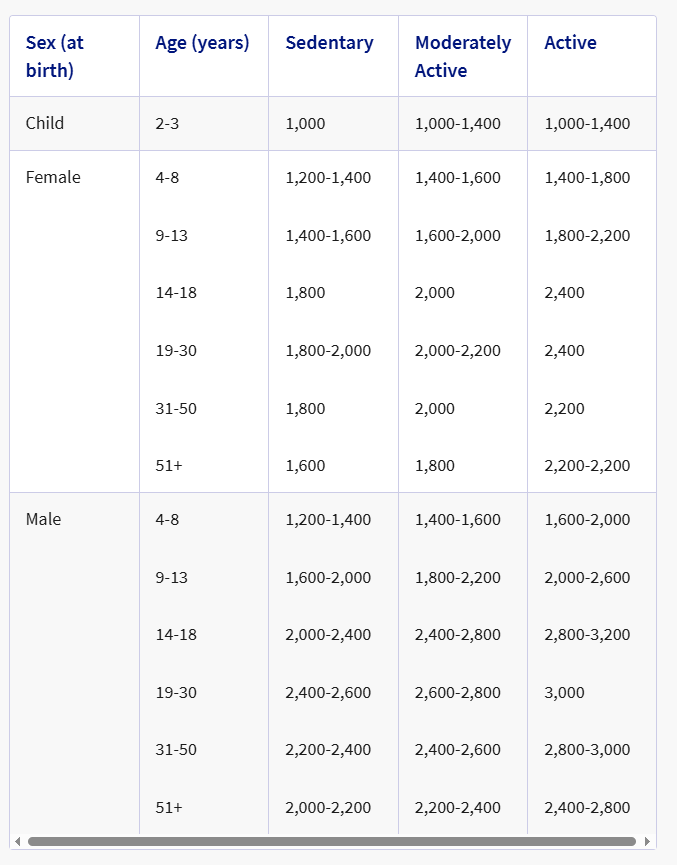
Task: Select Male 31-50 moderately active value 2,400-2,600
Action: pyautogui.click(x=457, y=749)
